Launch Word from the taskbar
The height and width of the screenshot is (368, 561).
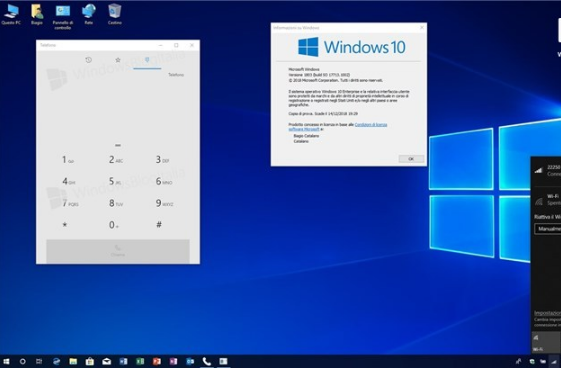(x=123, y=362)
